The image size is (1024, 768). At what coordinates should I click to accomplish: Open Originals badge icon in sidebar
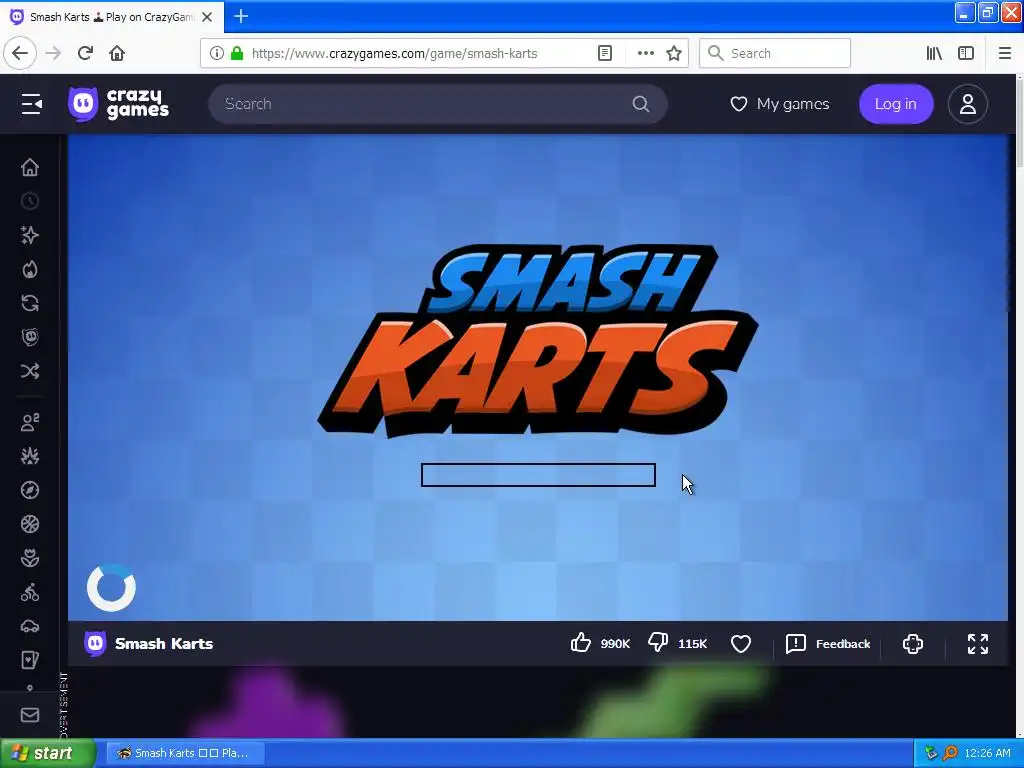pyautogui.click(x=30, y=337)
